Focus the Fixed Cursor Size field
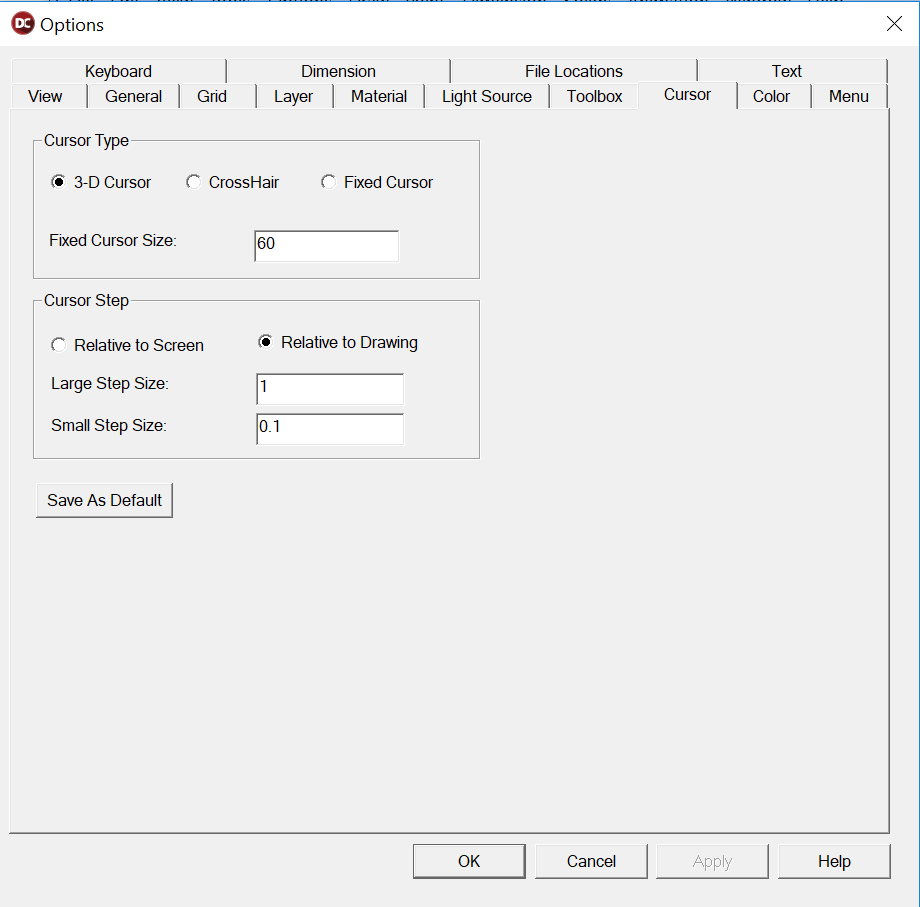Viewport: 920px width, 907px height. coord(327,246)
